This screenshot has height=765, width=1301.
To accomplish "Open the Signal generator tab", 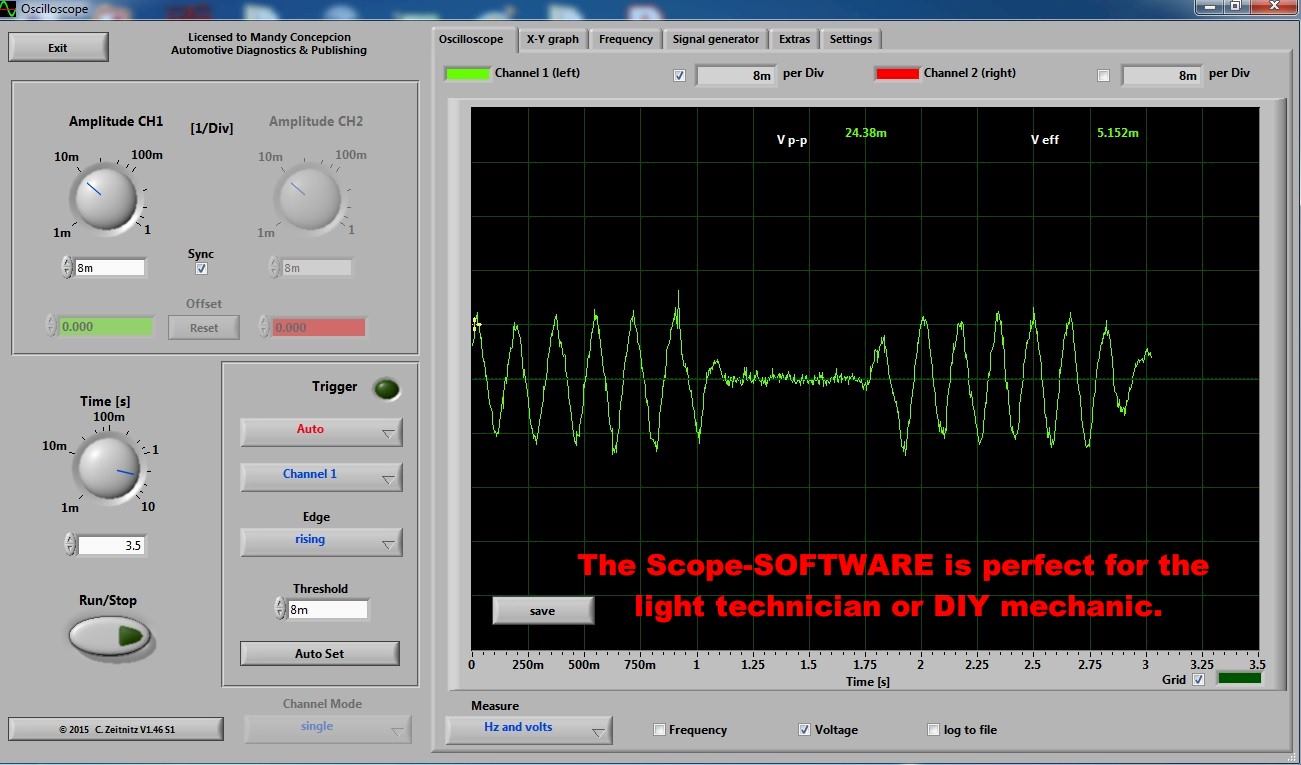I will (x=716, y=39).
